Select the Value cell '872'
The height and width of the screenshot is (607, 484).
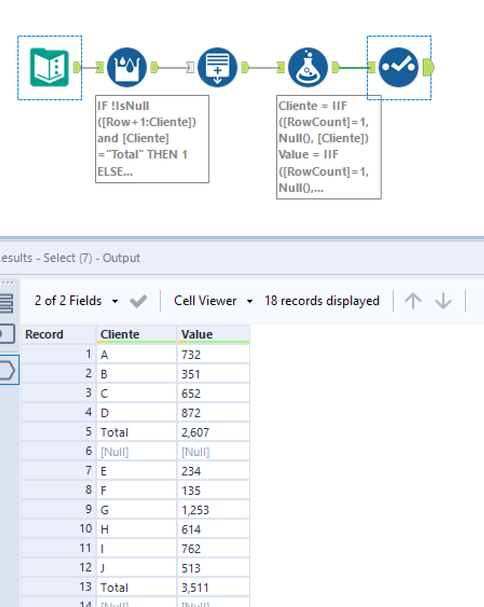point(213,412)
